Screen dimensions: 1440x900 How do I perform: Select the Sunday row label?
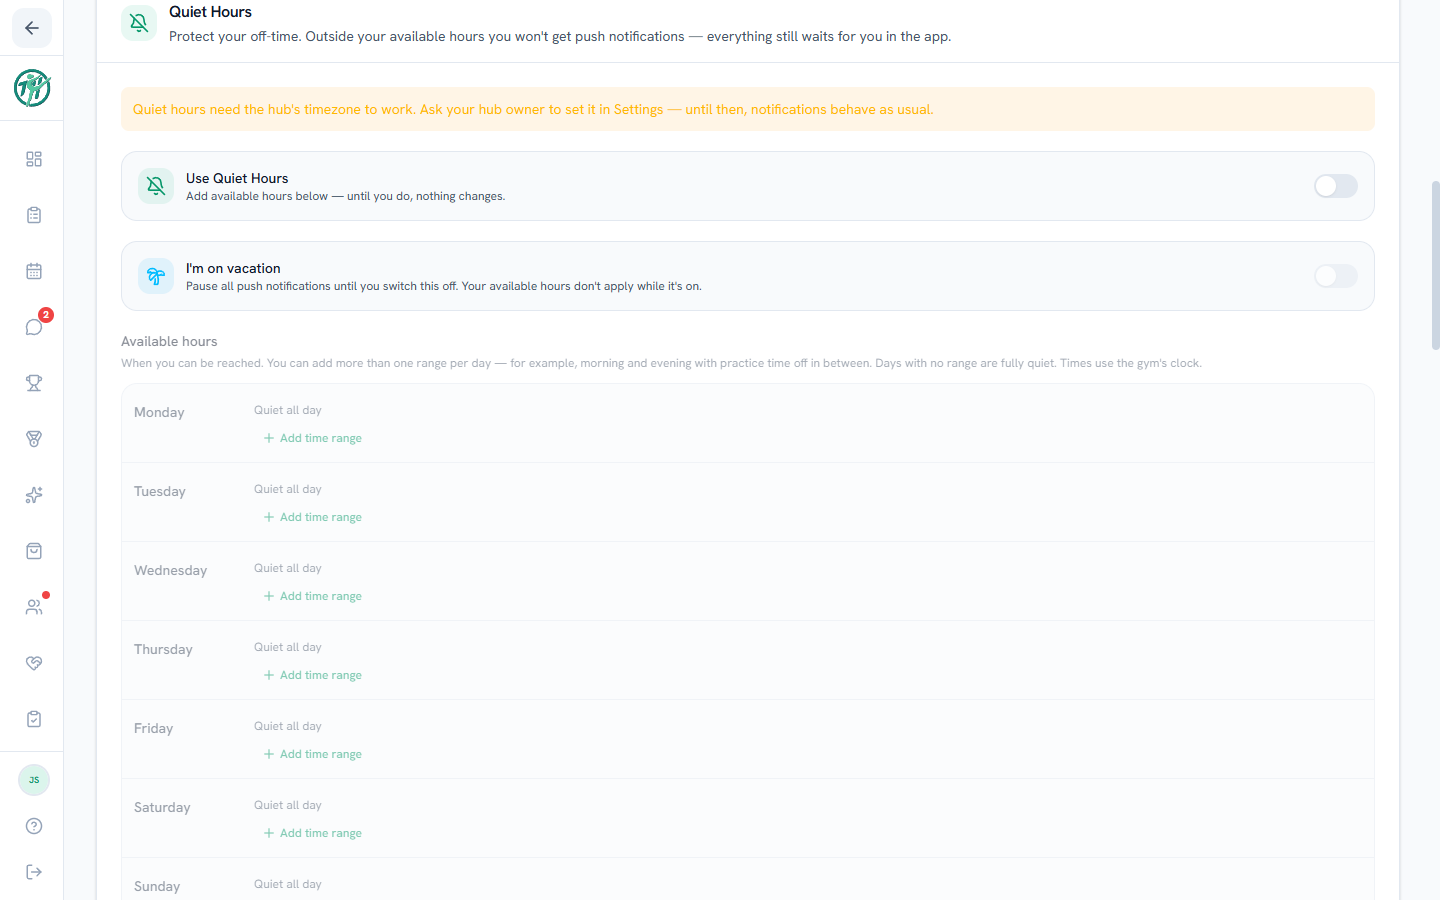157,886
